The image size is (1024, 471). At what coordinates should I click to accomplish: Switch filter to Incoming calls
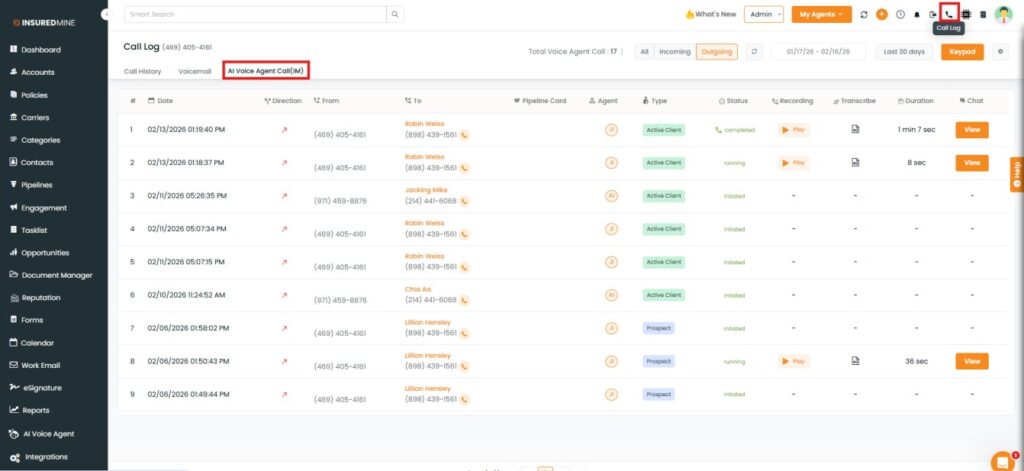674,52
